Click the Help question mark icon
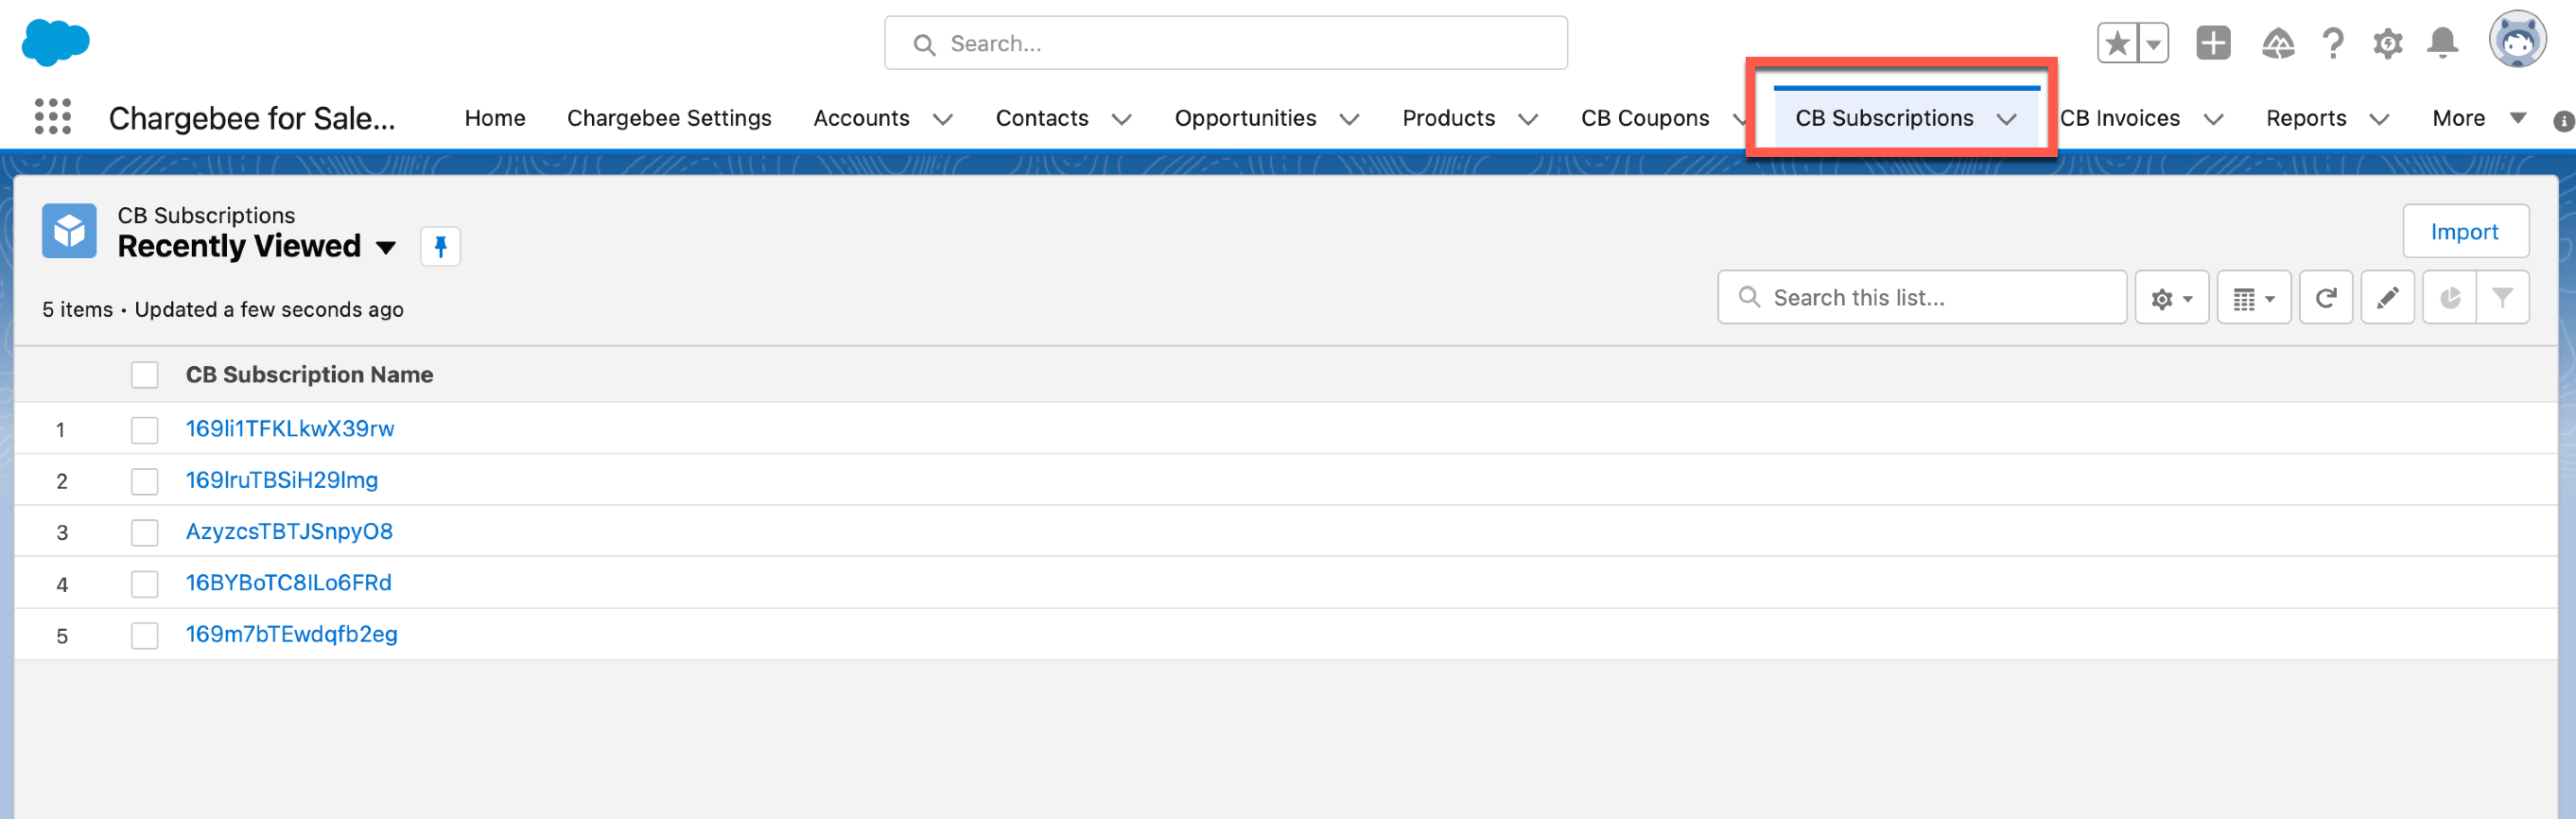2576x819 pixels. [2333, 43]
